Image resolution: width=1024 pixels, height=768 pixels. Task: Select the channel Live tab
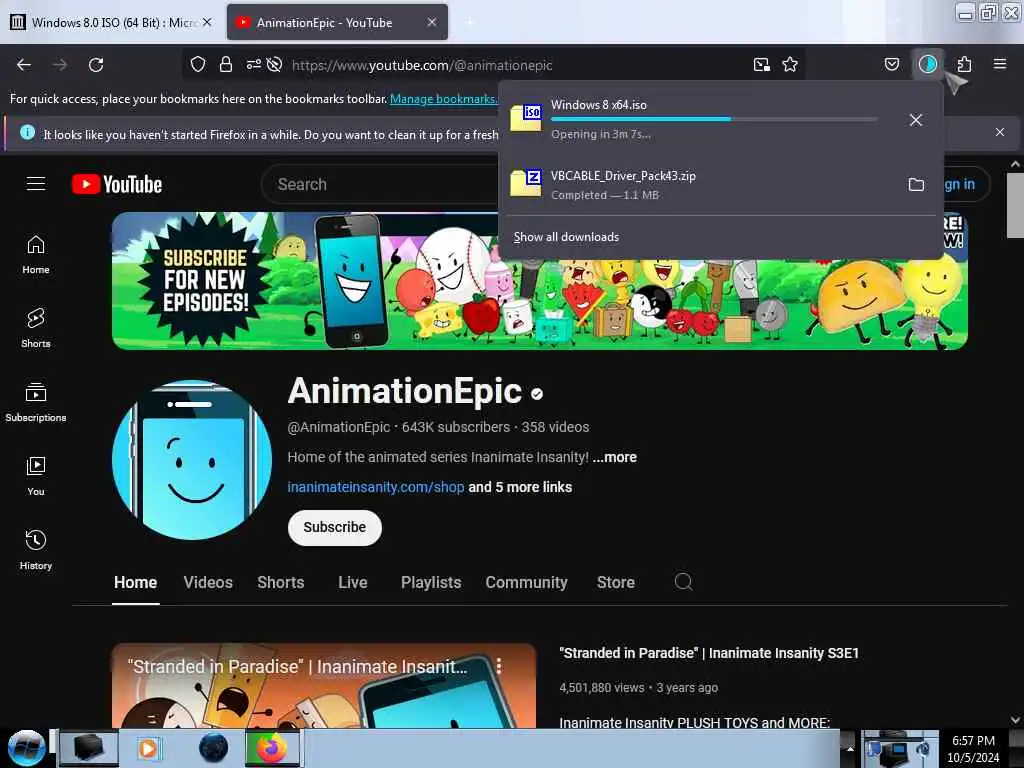[x=353, y=583]
